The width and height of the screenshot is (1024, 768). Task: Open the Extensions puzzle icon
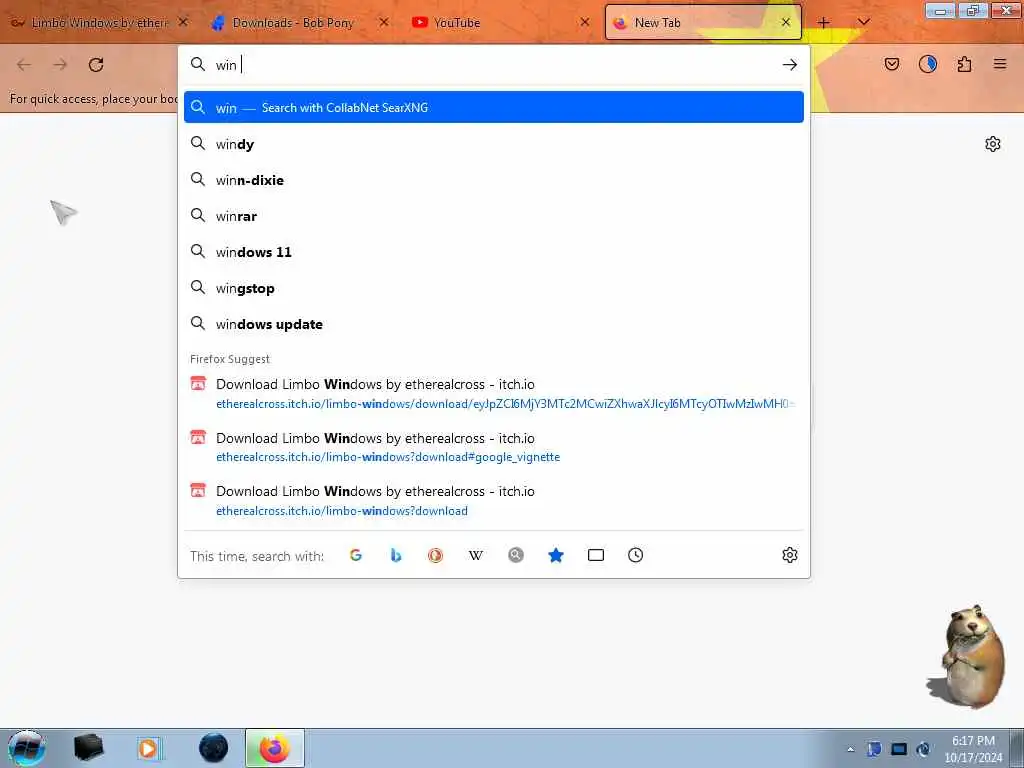pyautogui.click(x=964, y=64)
